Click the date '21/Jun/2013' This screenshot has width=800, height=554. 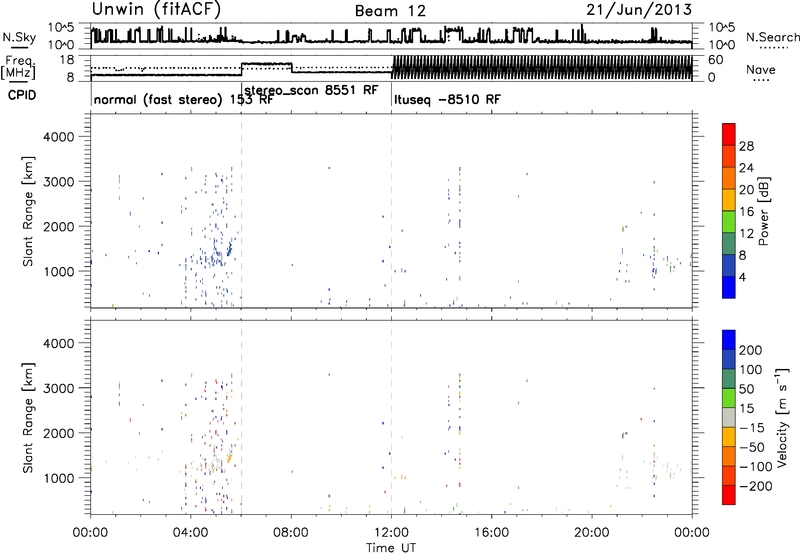639,9
